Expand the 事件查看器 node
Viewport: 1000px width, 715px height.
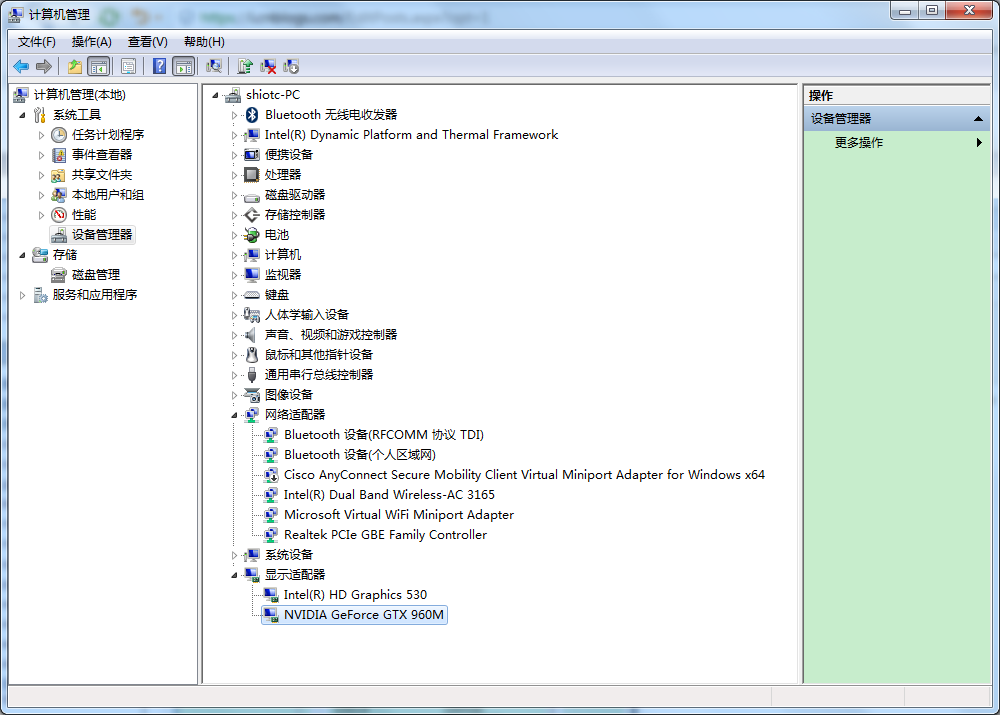[x=41, y=155]
